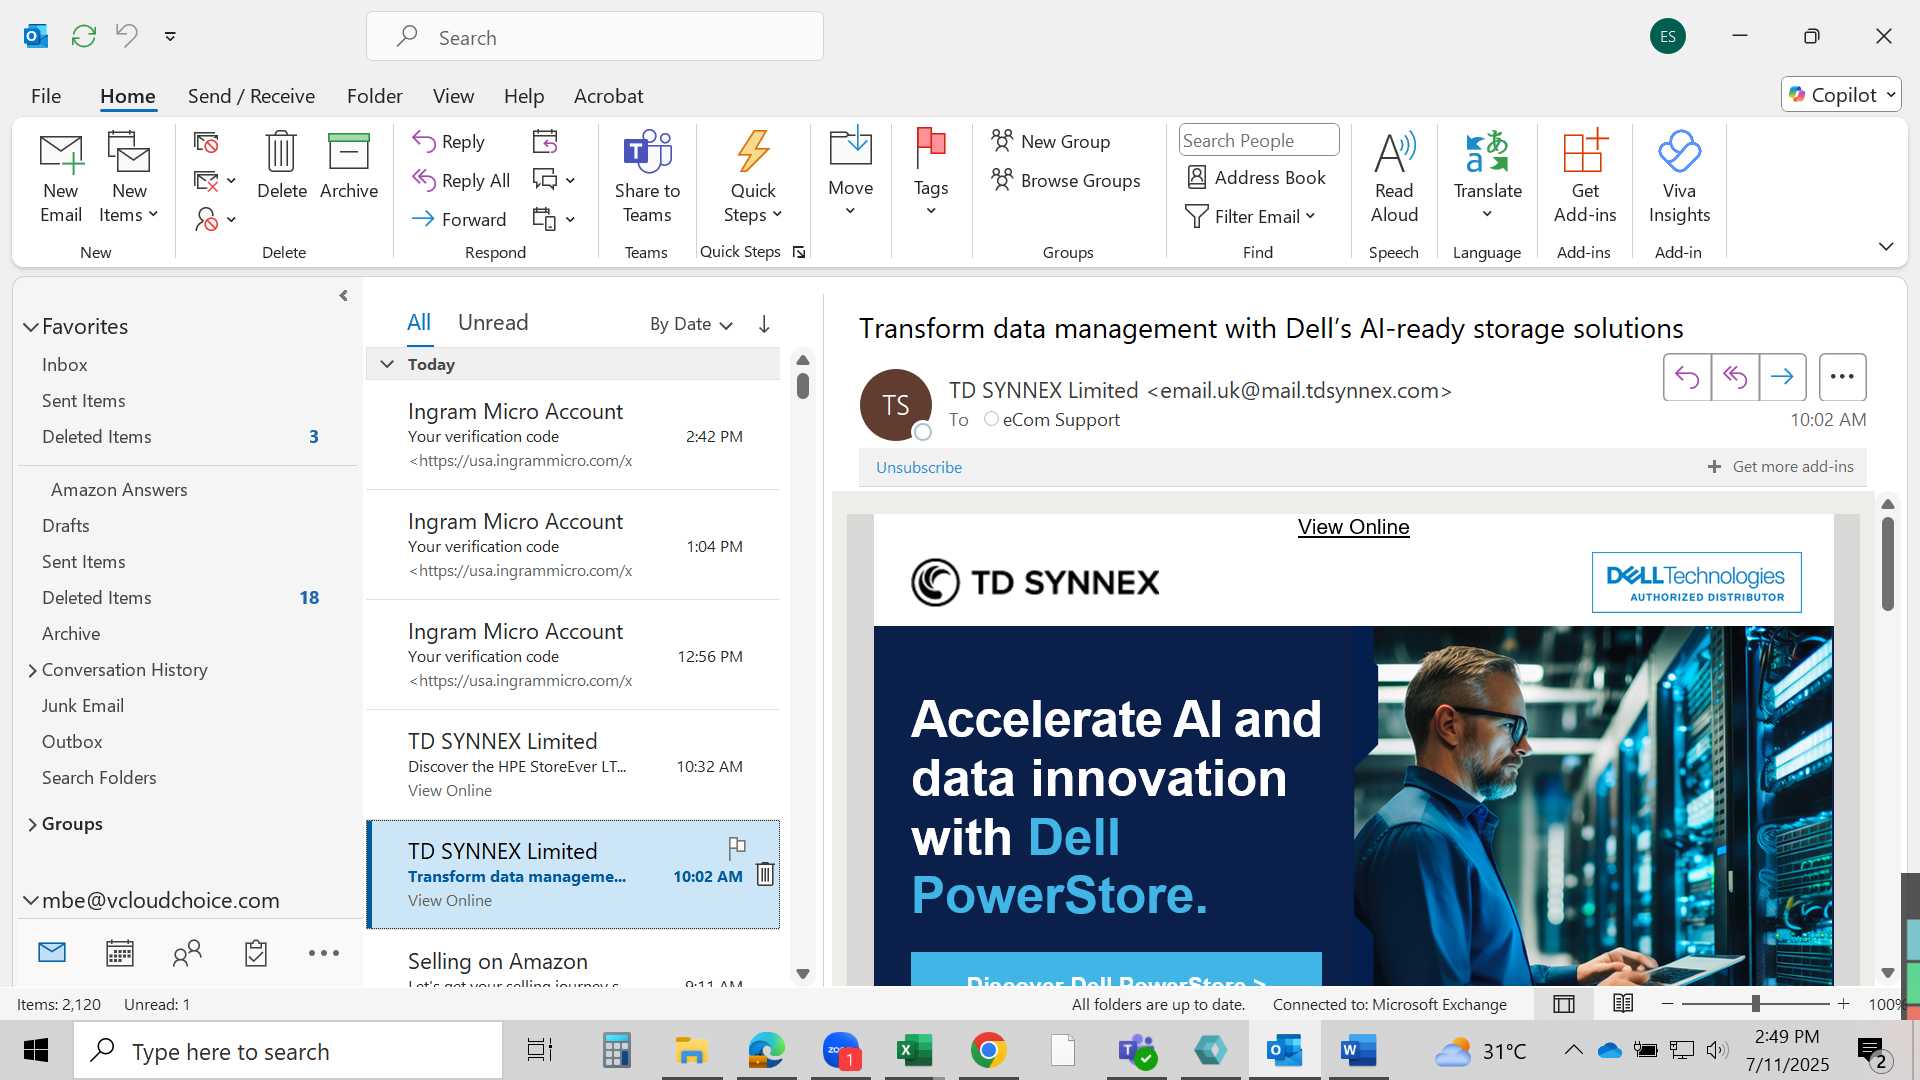Open the Send / Receive tab
Viewport: 1920px width, 1080px height.
251,96
